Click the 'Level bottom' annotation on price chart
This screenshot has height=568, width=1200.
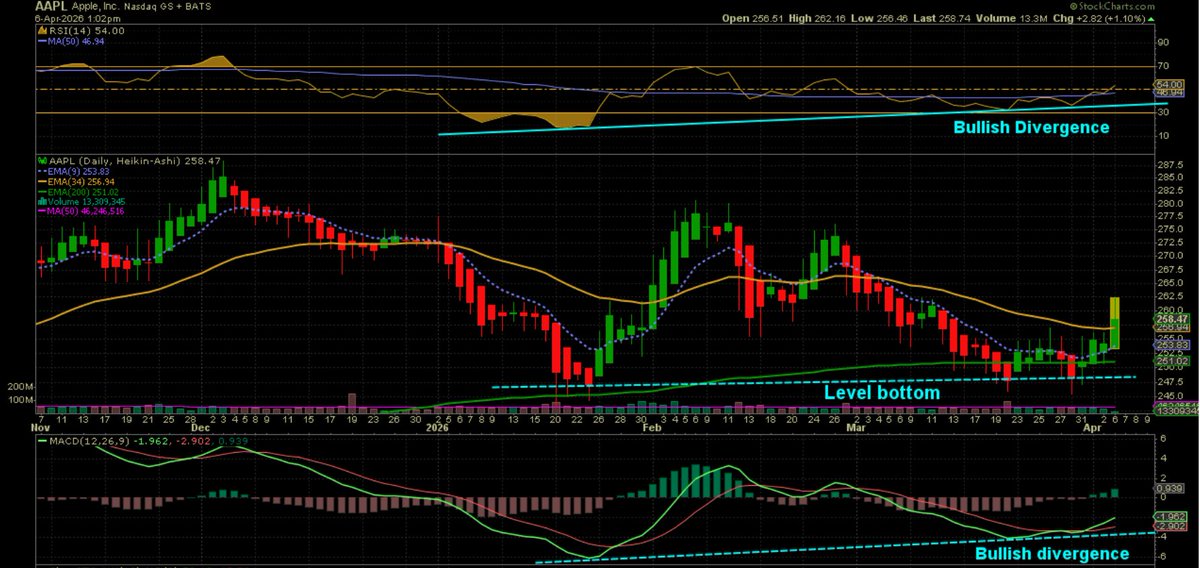[881, 393]
